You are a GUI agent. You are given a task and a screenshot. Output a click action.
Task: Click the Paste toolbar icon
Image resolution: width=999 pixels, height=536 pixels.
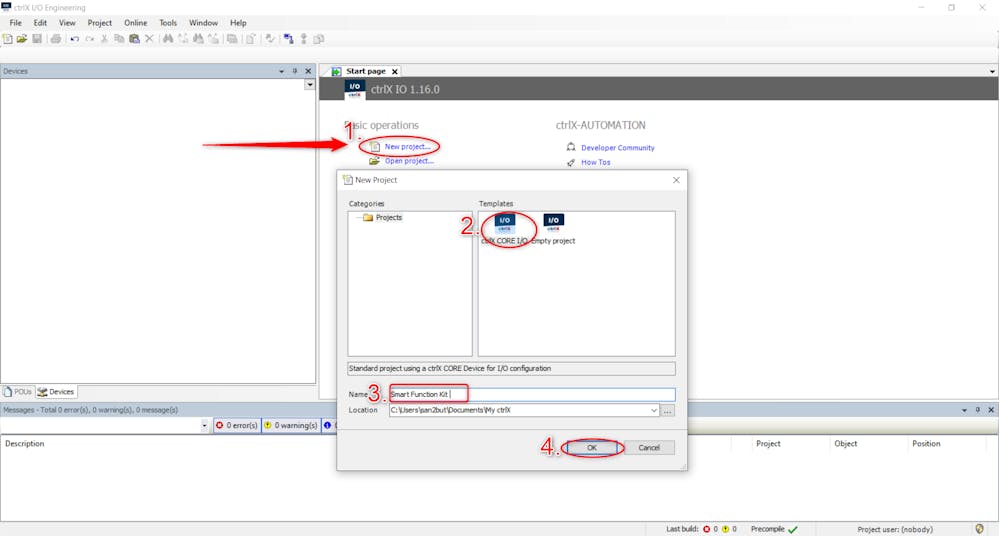(x=134, y=39)
